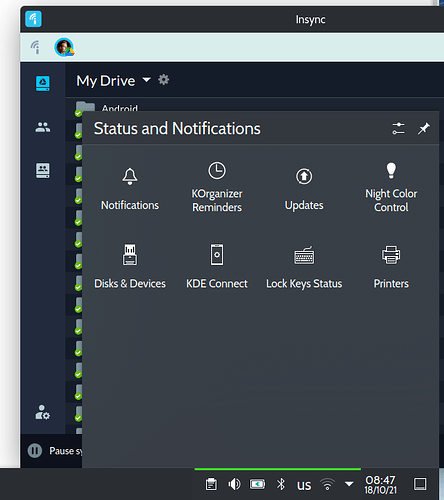This screenshot has height=500, width=444.
Task: Open the clipboard tray icon
Action: pyautogui.click(x=211, y=484)
